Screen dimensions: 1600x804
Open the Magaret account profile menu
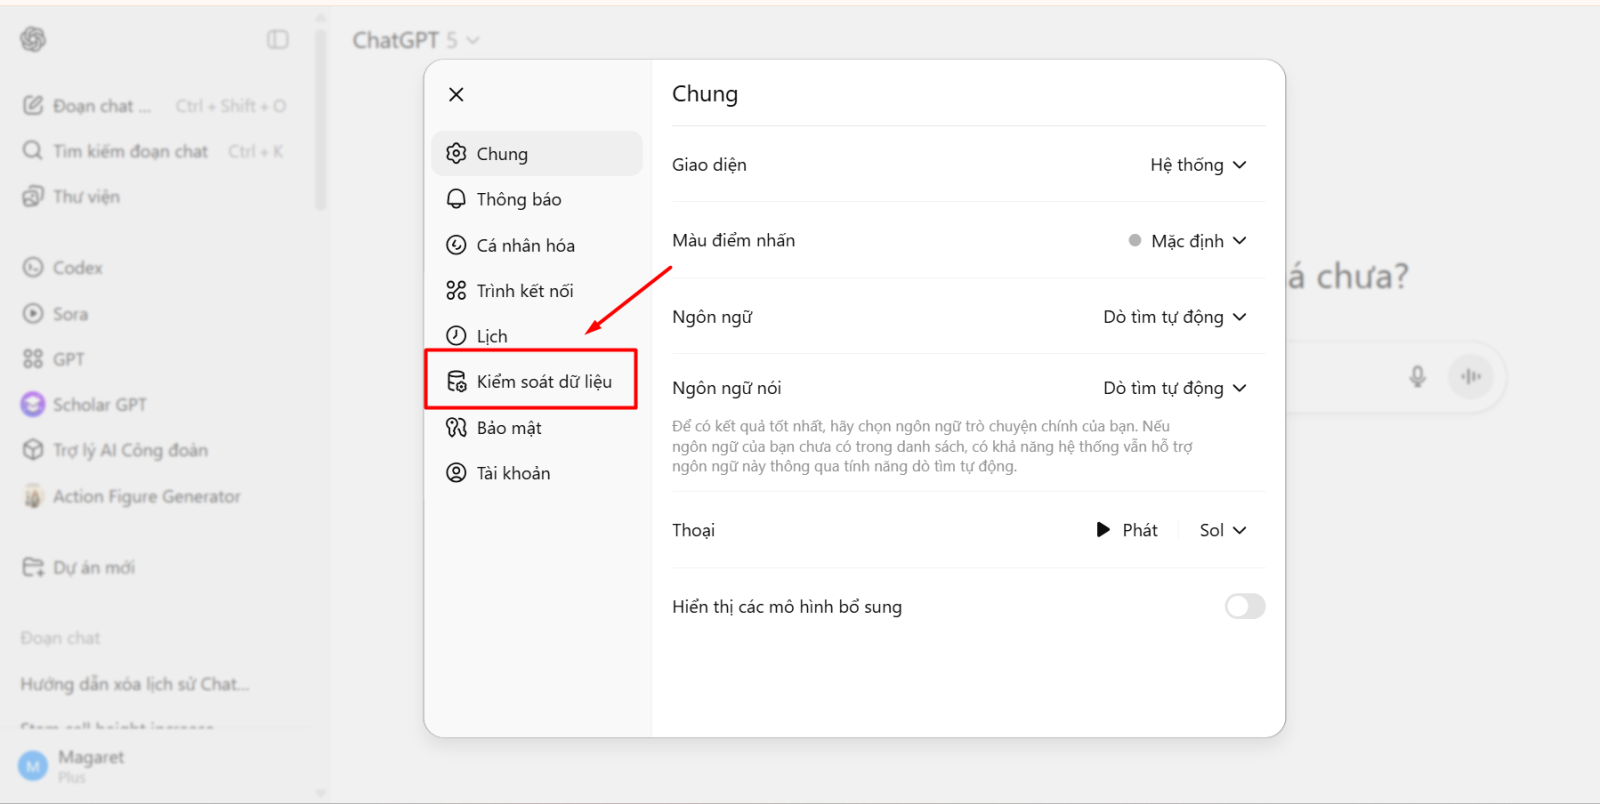click(155, 766)
